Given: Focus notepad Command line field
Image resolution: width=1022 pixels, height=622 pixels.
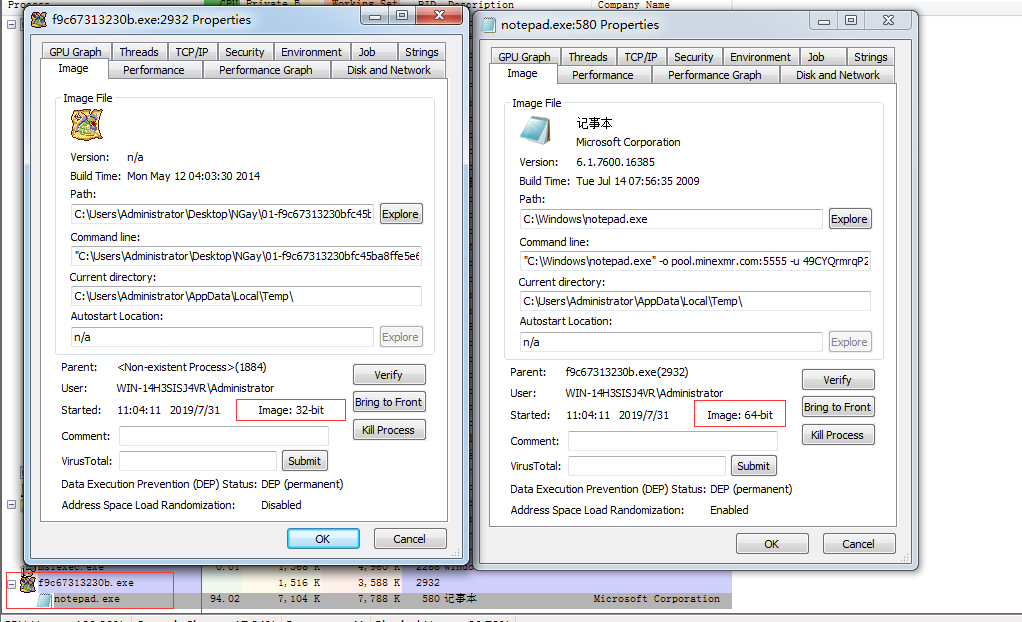Looking at the screenshot, I should pos(695,261).
